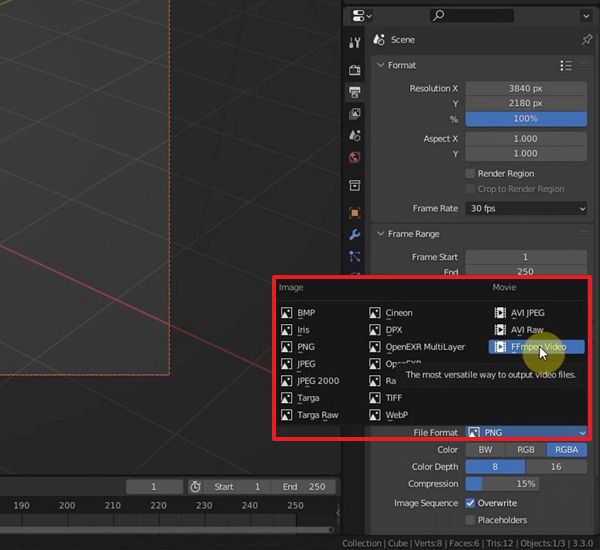Select OpenEXR MultiLayer format
The image size is (600, 550).
pos(417,347)
